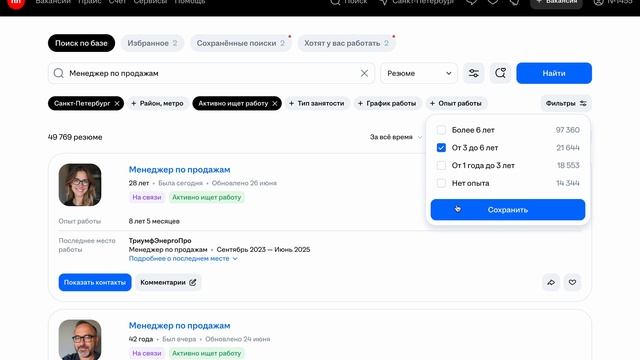Open advanced search settings sliders icon
640x360 pixels.
473,73
